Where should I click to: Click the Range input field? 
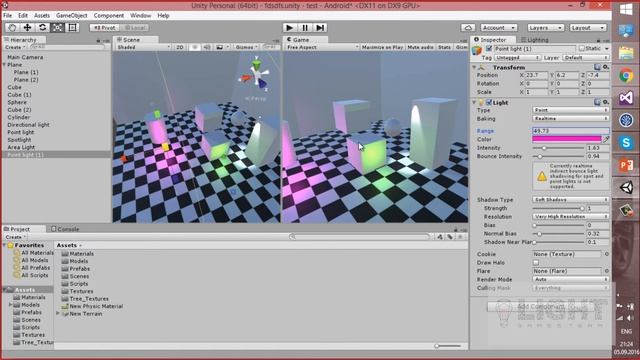point(571,131)
